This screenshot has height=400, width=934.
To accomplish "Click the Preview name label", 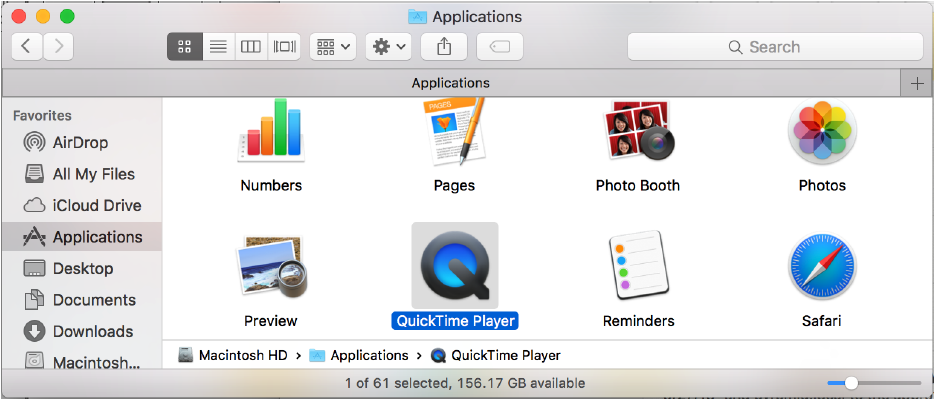I will [x=271, y=321].
